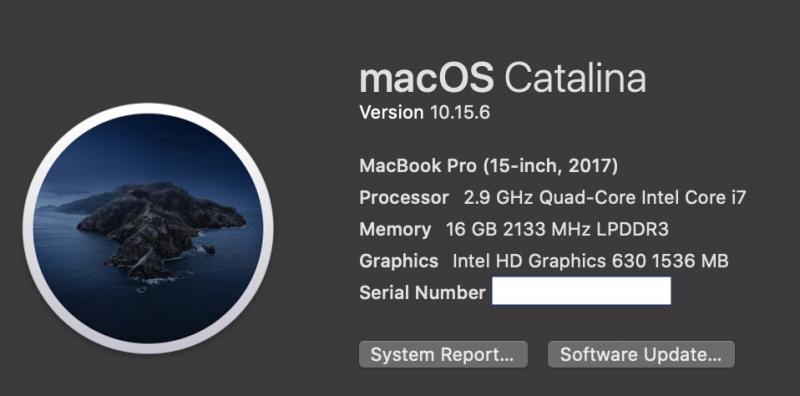Open the System Report... button
This screenshot has width=800, height=396.
pos(443,354)
